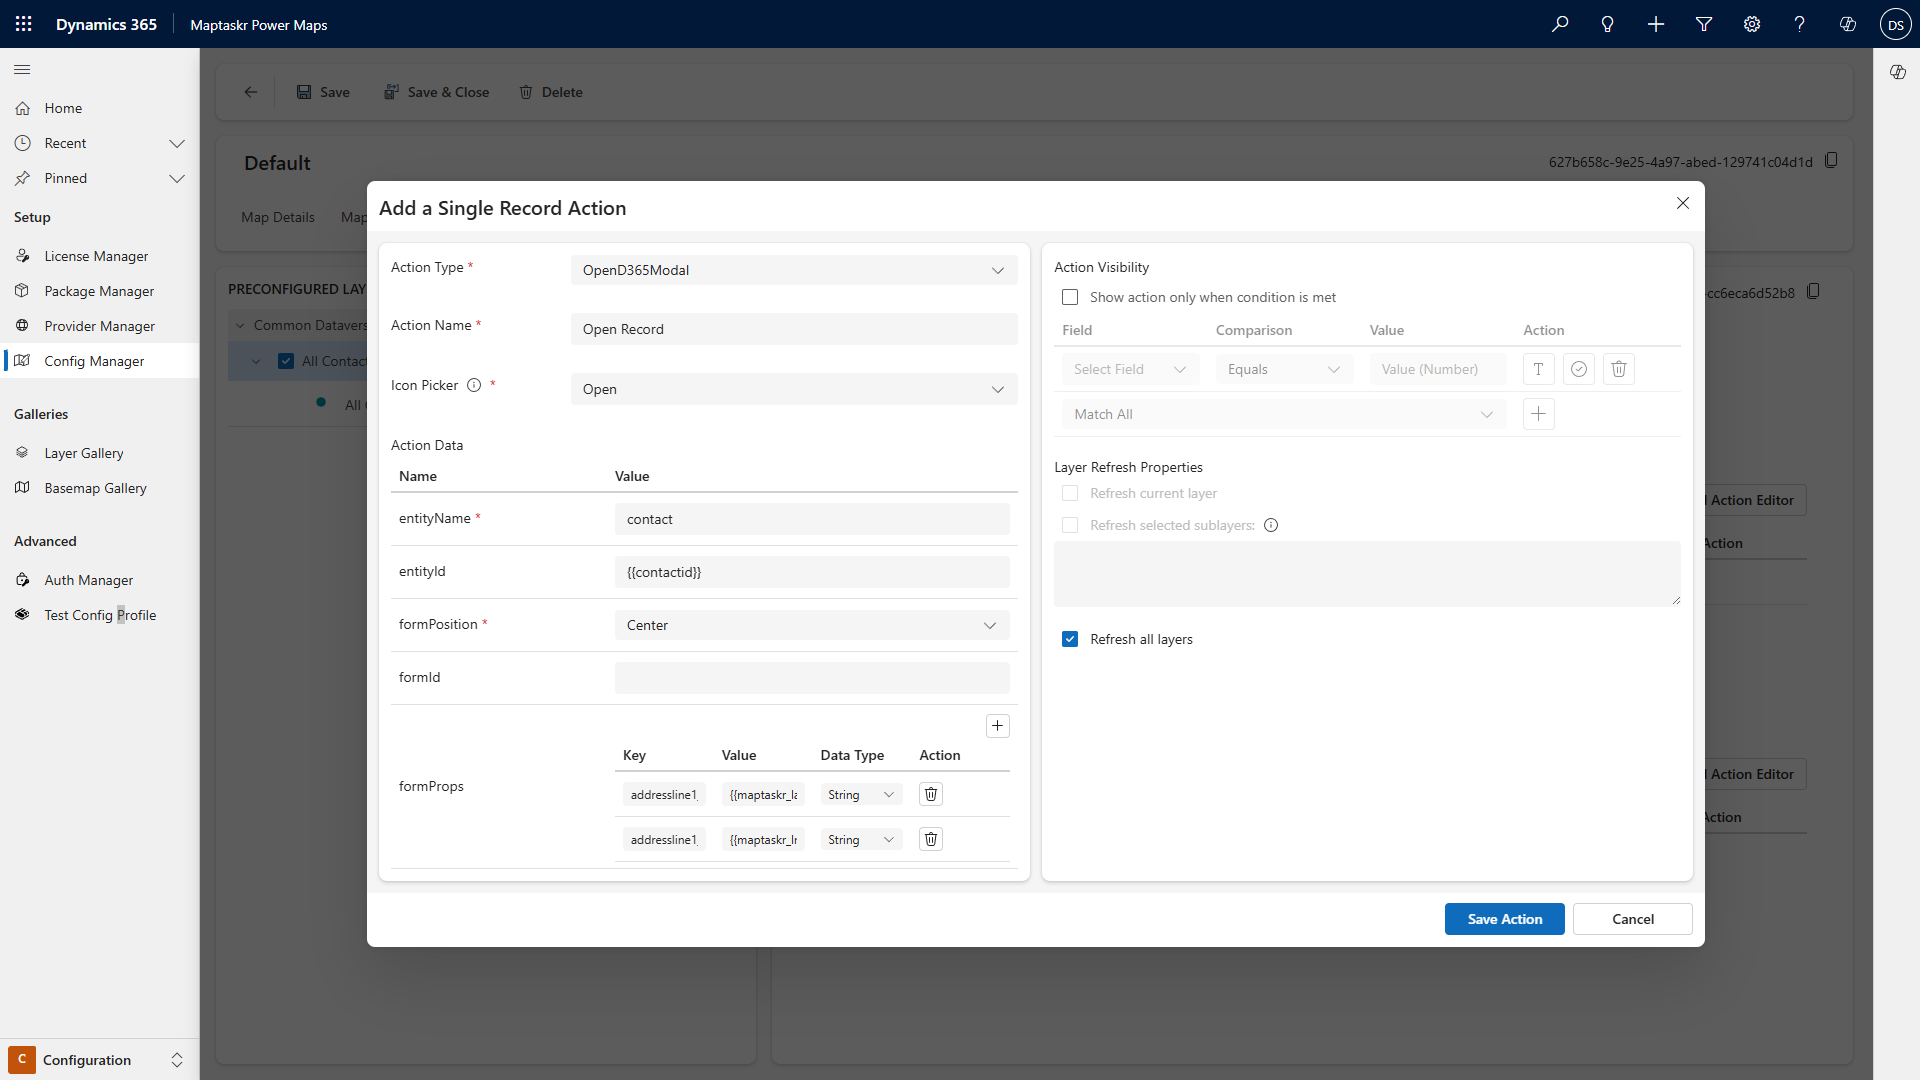Add a new condition with the plus icon
Viewport: 1920px width, 1080px height.
(1538, 413)
